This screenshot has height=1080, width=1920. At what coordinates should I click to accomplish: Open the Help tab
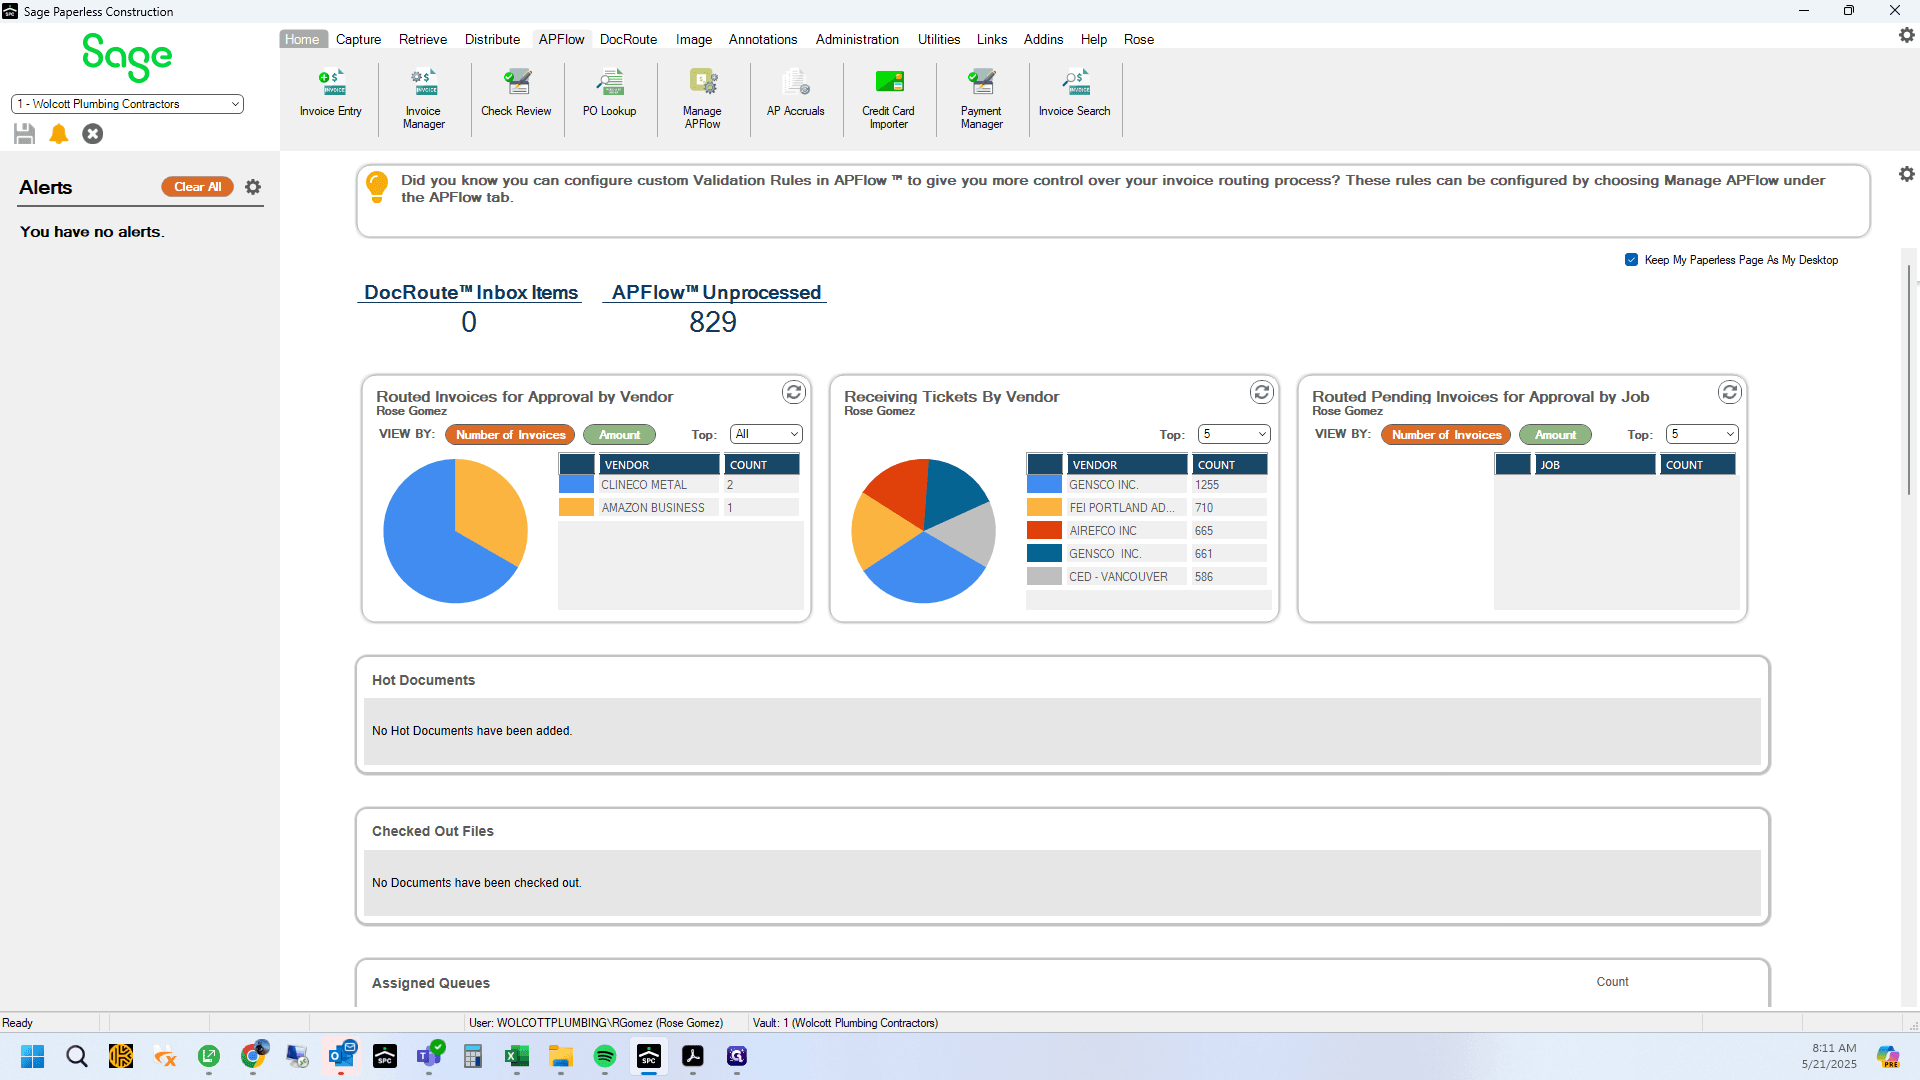[1093, 40]
